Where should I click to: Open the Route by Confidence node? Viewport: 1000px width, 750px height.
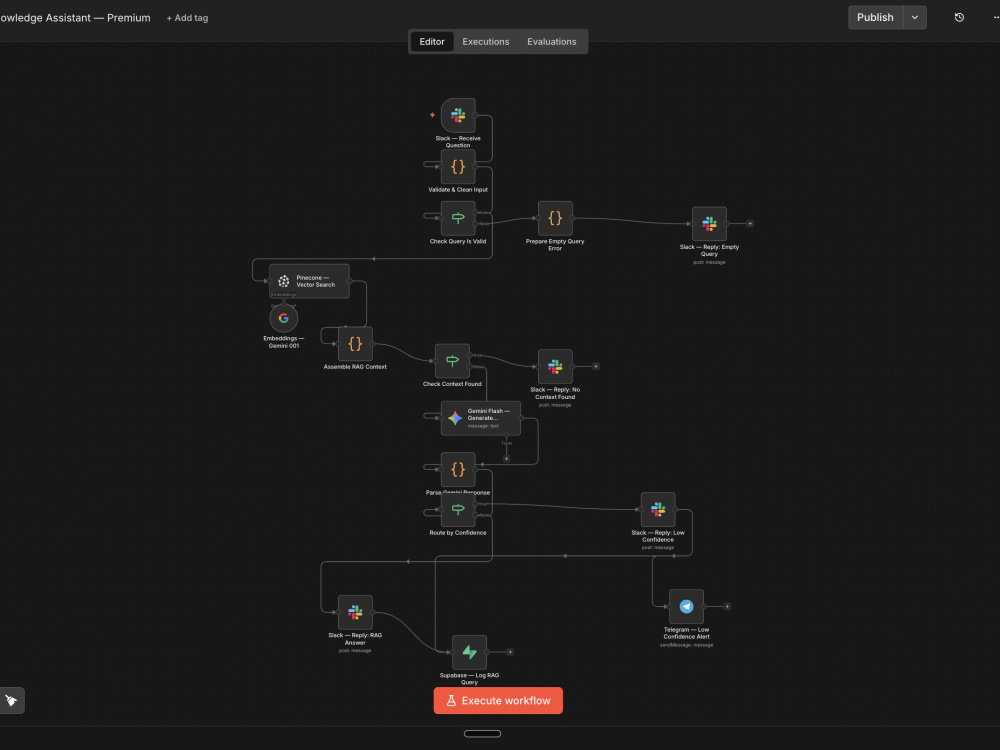[x=458, y=510]
